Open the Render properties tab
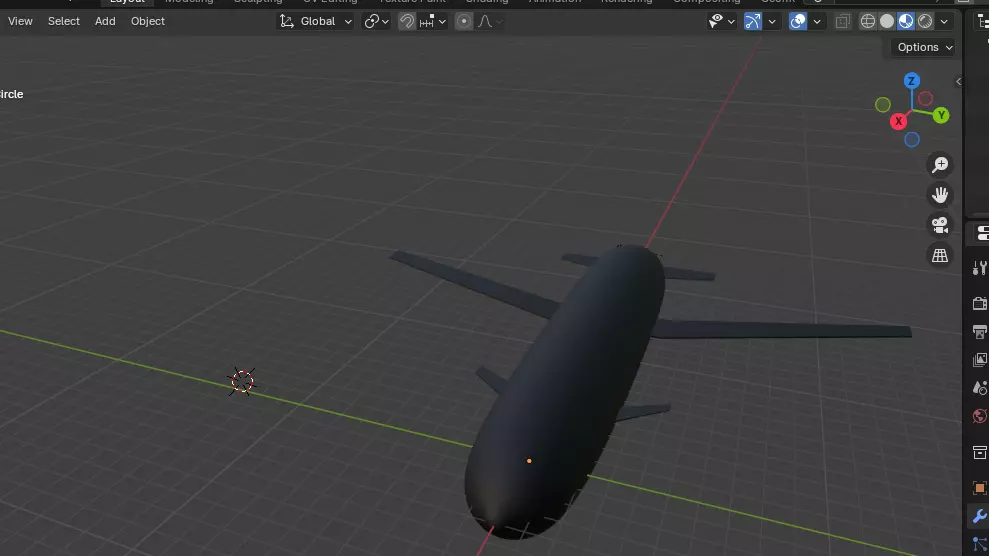Image resolution: width=989 pixels, height=556 pixels. click(980, 303)
